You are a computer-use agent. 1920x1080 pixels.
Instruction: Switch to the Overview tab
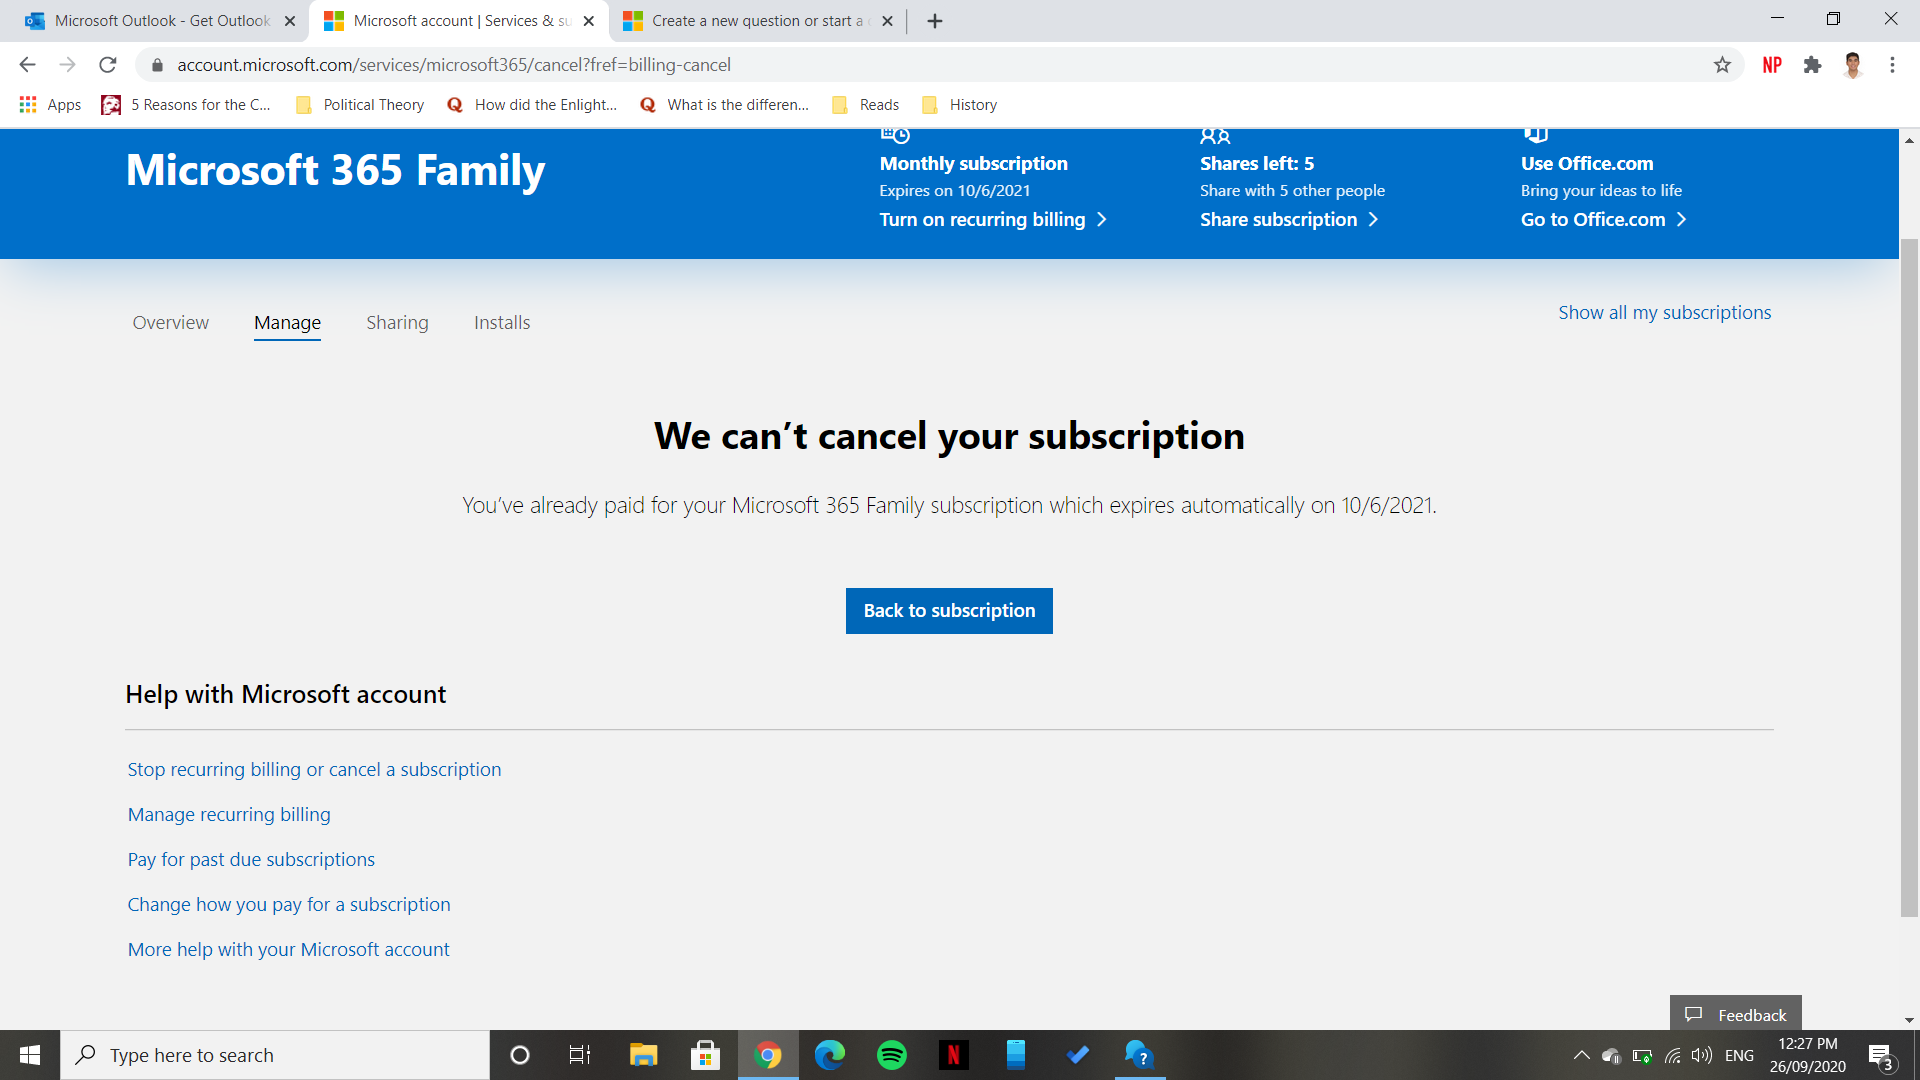(171, 323)
